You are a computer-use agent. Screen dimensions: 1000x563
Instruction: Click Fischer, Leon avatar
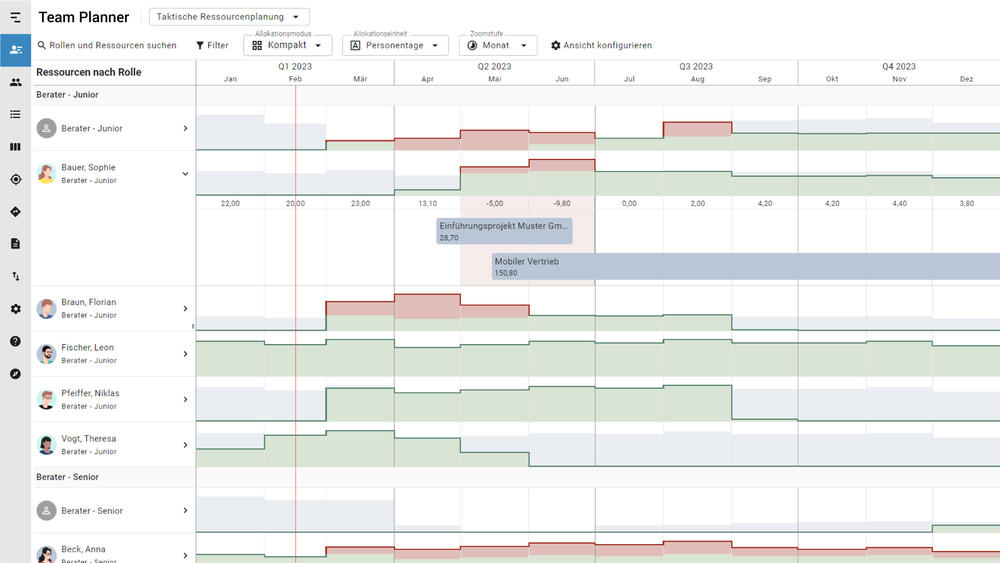(46, 354)
